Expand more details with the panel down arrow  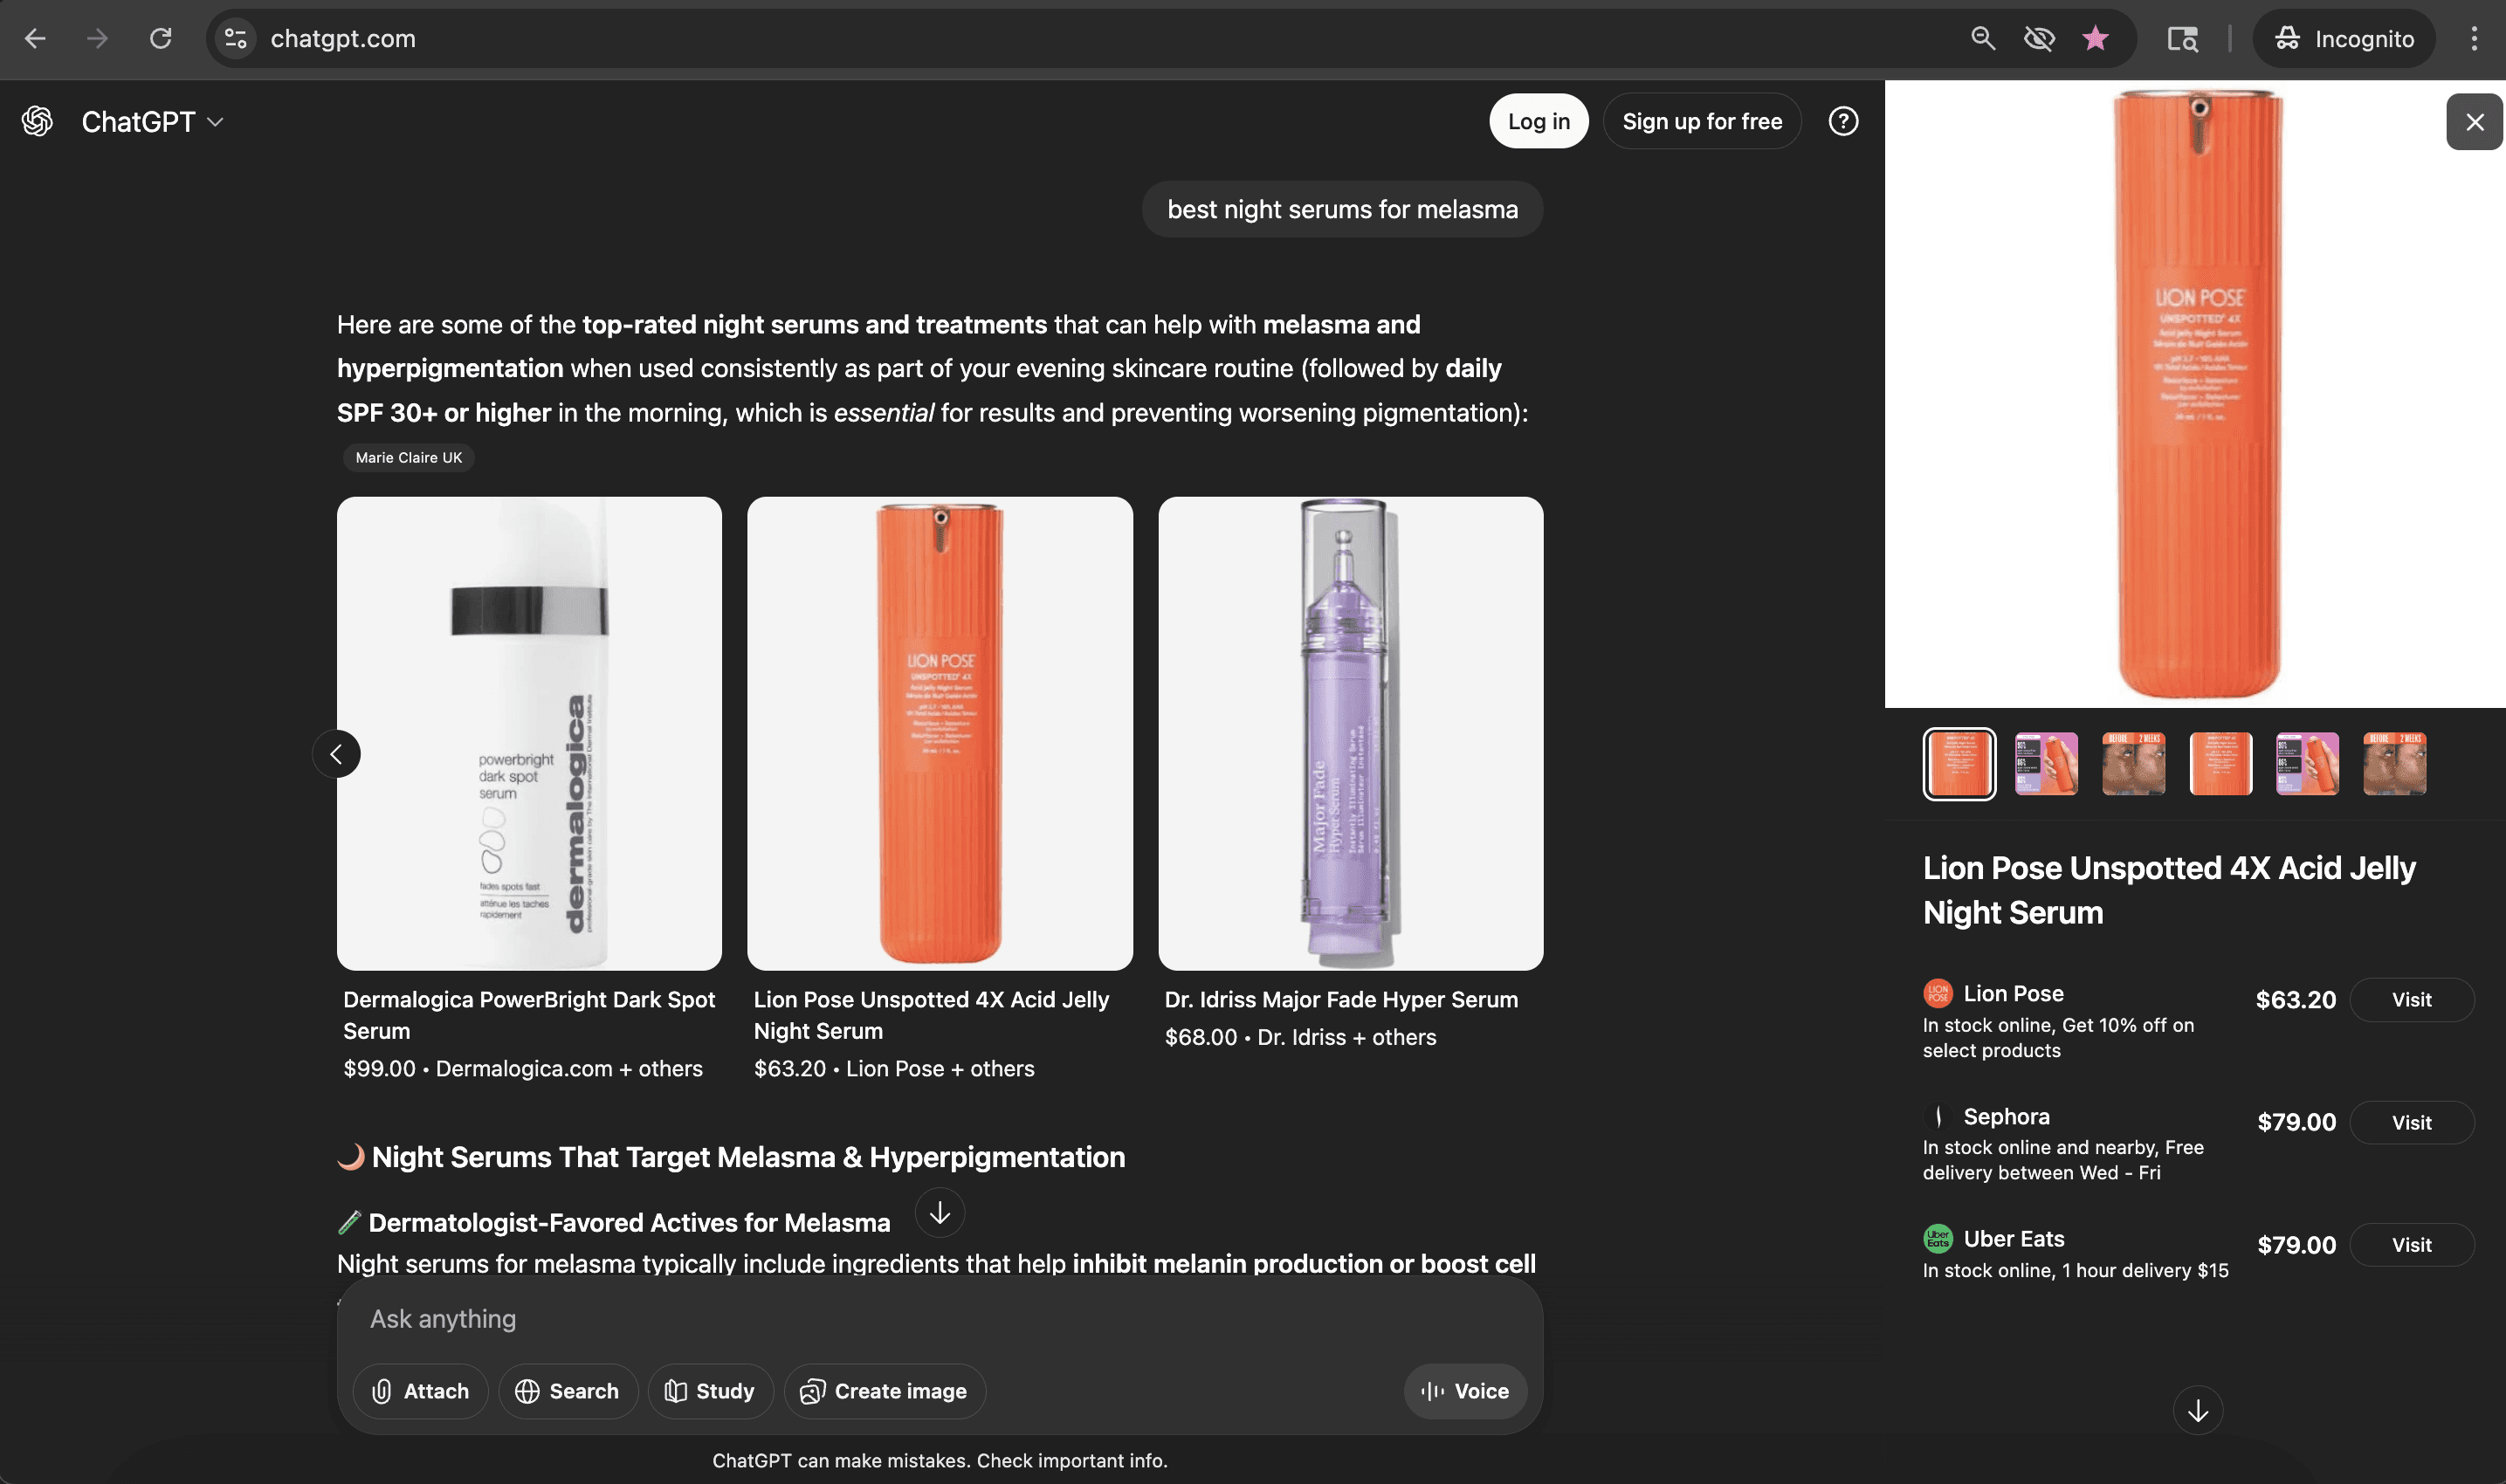click(x=2198, y=1410)
